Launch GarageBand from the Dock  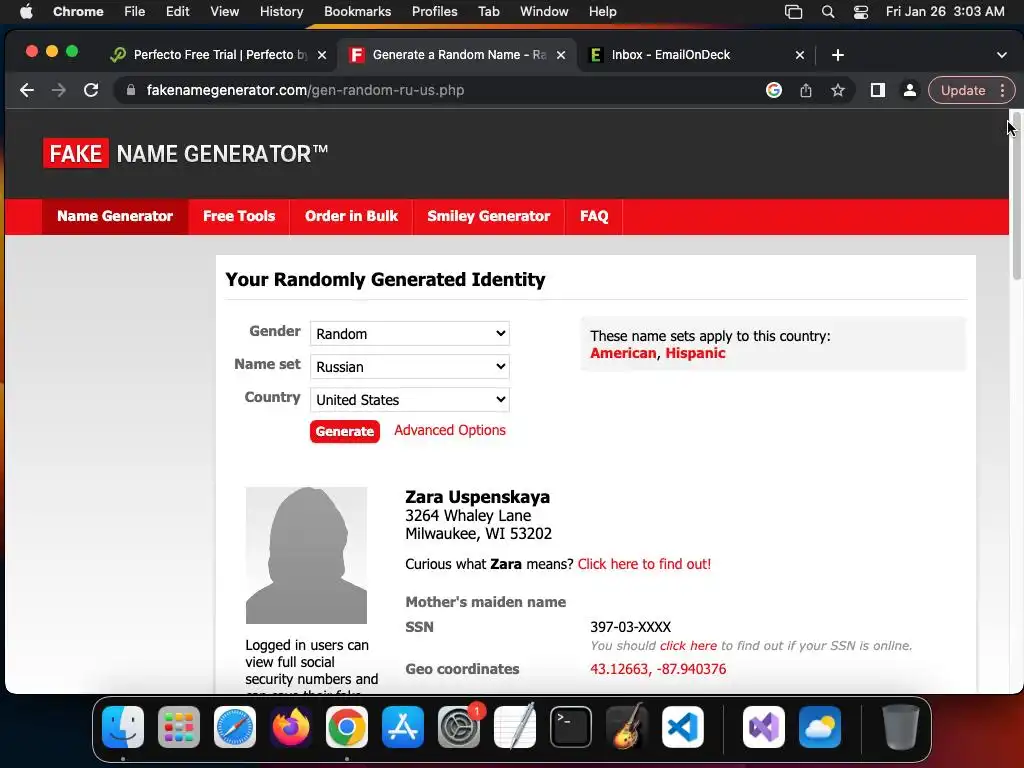pos(627,727)
